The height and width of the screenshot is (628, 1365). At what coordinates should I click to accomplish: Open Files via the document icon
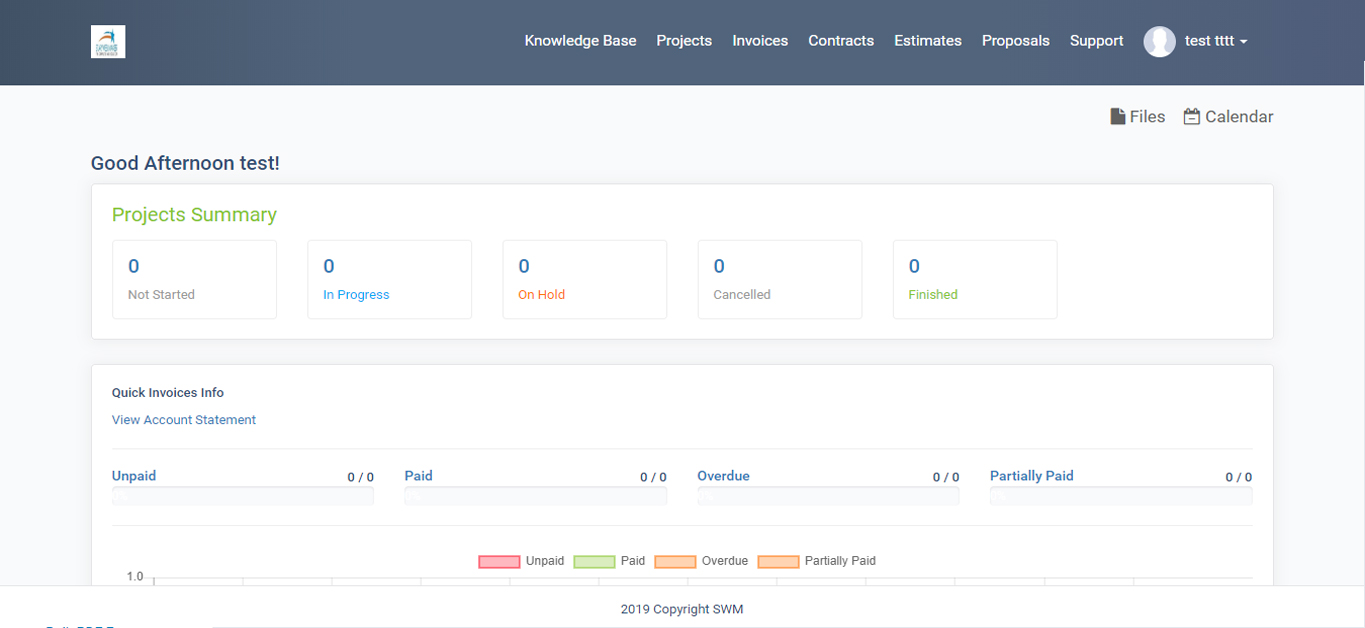(x=1118, y=117)
